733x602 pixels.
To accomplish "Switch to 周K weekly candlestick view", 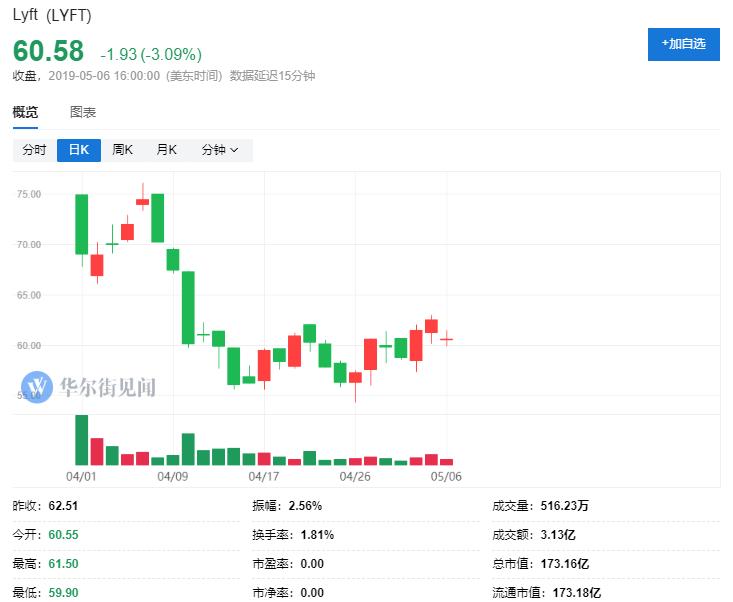I will point(122,150).
